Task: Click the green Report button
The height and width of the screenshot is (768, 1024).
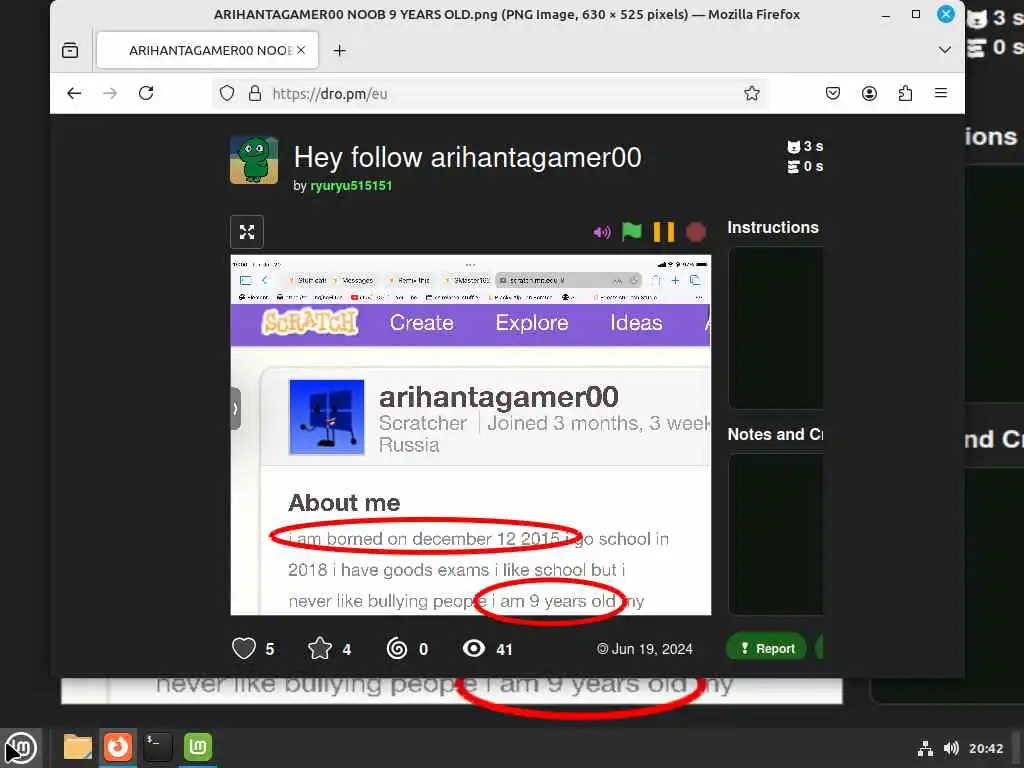Action: pyautogui.click(x=767, y=648)
